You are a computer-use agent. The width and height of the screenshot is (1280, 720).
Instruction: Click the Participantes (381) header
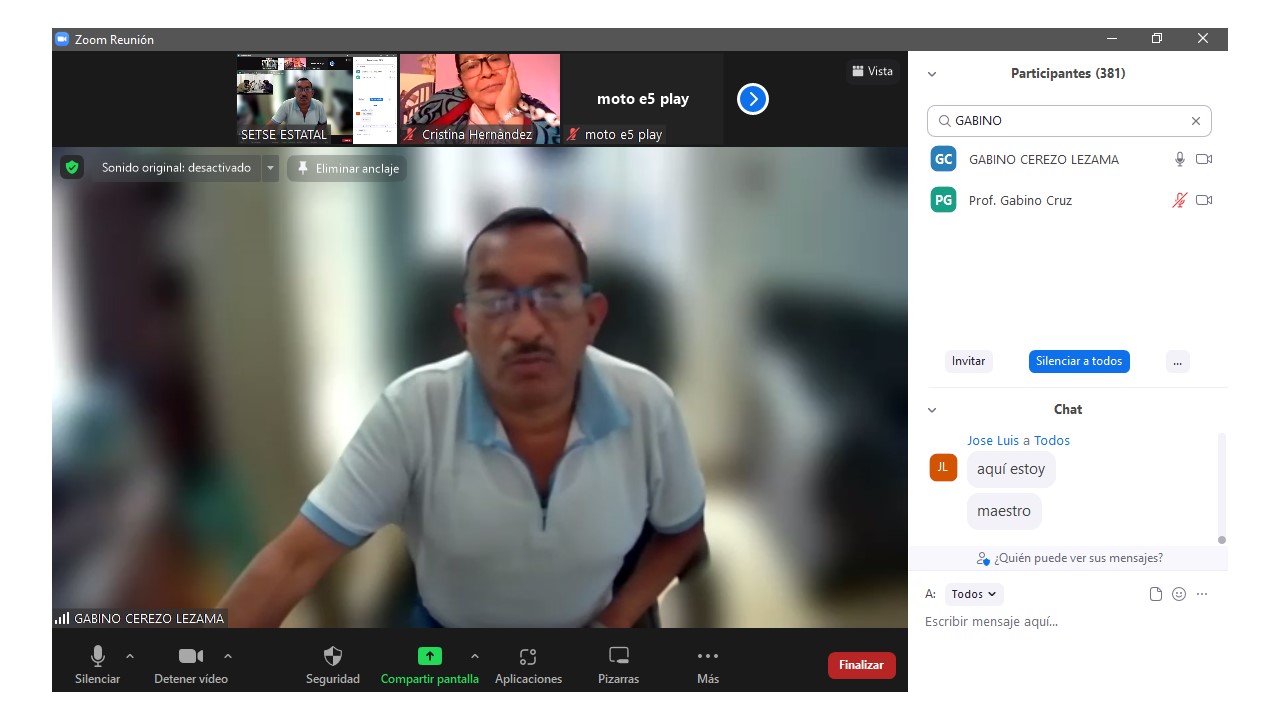[1068, 74]
